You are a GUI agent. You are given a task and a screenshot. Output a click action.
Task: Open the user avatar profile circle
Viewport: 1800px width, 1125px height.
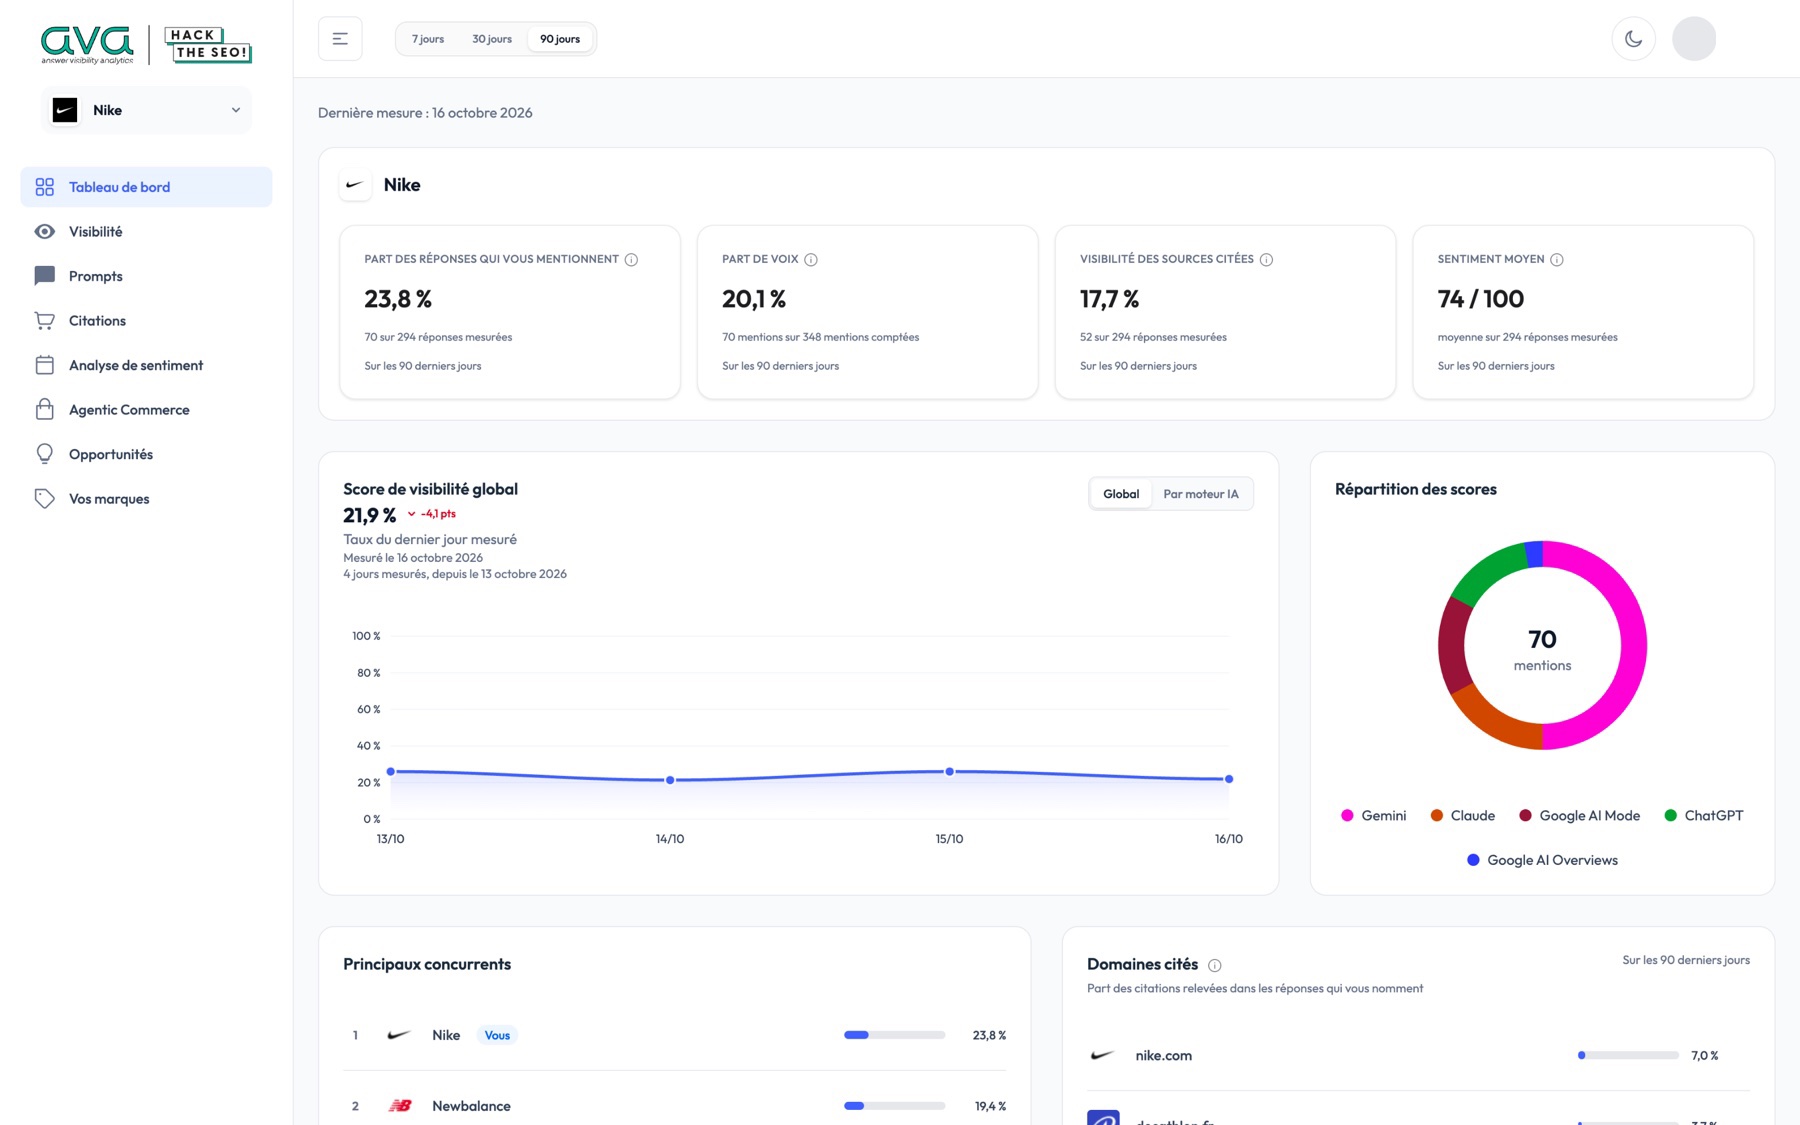[x=1694, y=39]
